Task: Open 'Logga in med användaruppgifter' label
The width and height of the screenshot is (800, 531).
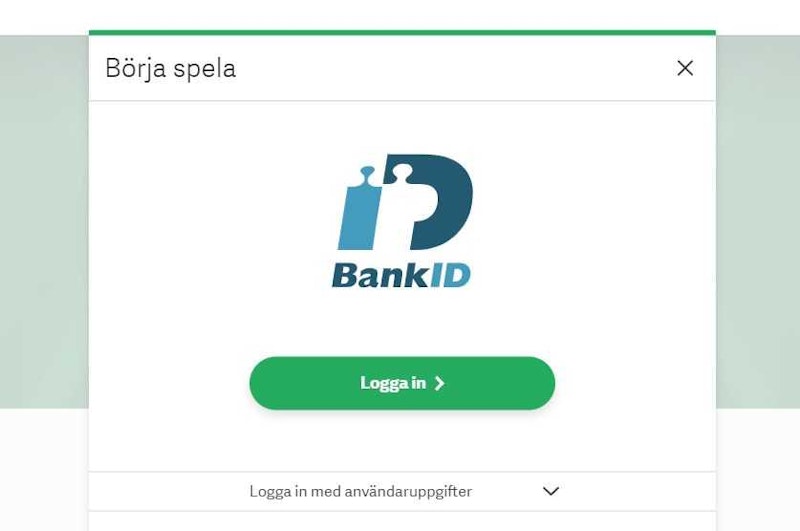Action: coord(360,491)
